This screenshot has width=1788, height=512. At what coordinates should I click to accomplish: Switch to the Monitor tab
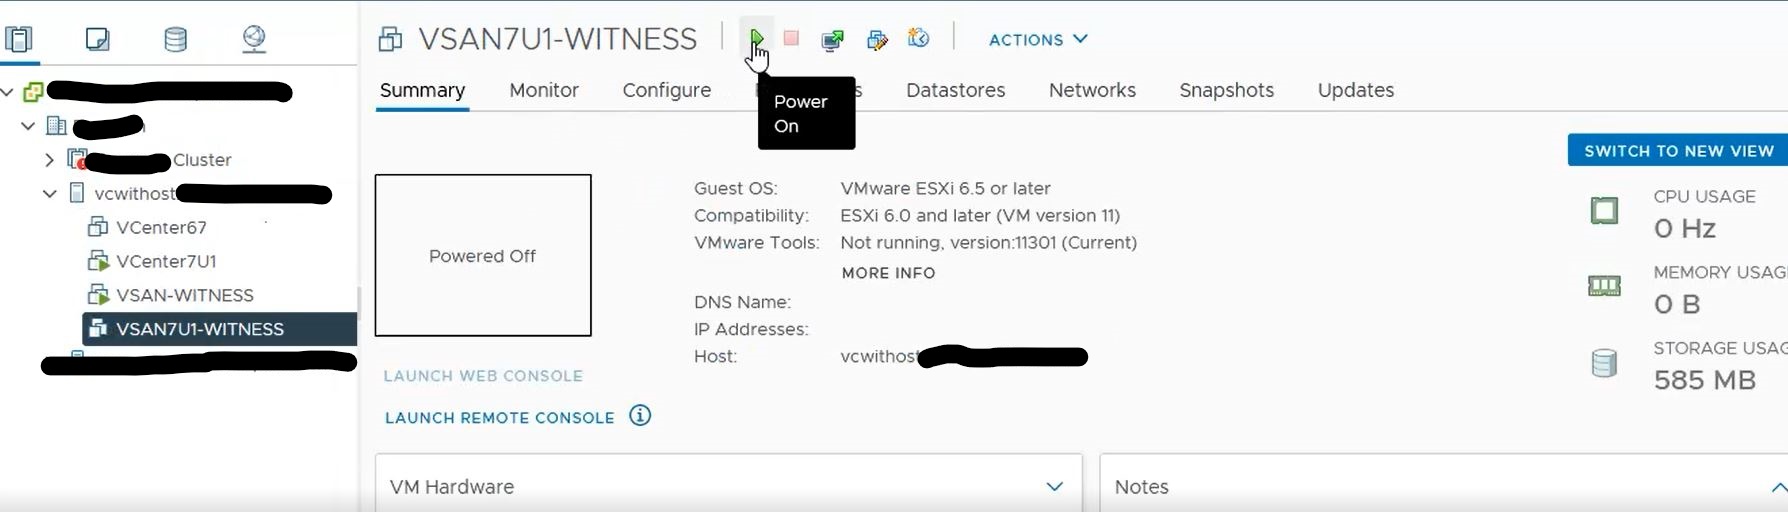tap(544, 90)
